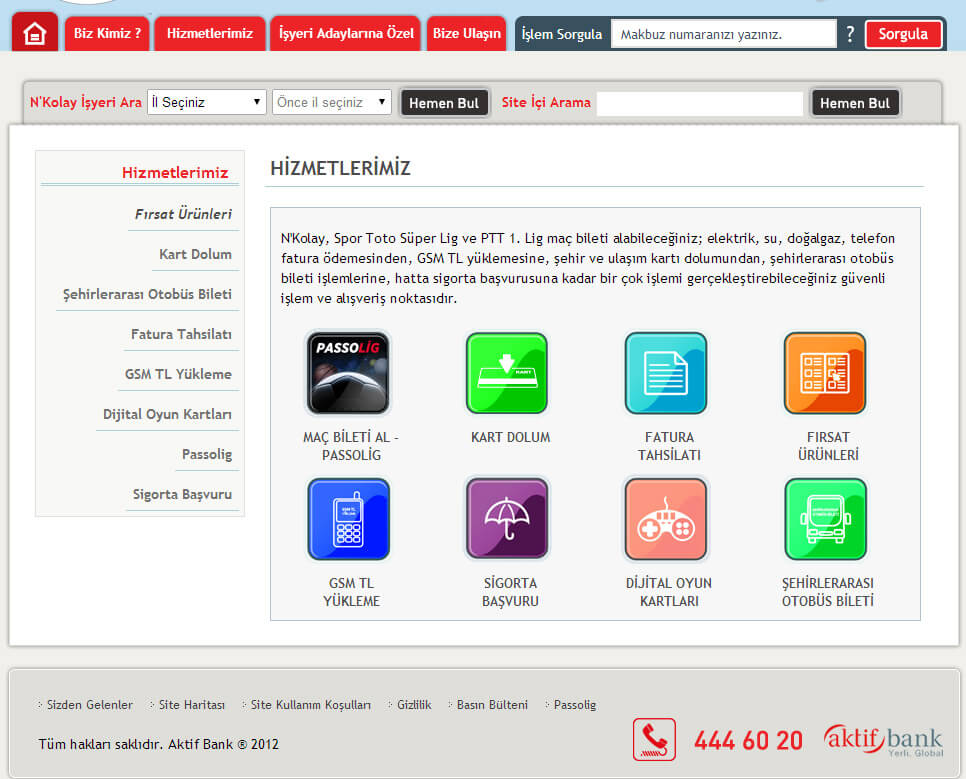The height and width of the screenshot is (779, 966).
Task: Click Hemen Bul next to district dropdown
Action: click(x=444, y=103)
